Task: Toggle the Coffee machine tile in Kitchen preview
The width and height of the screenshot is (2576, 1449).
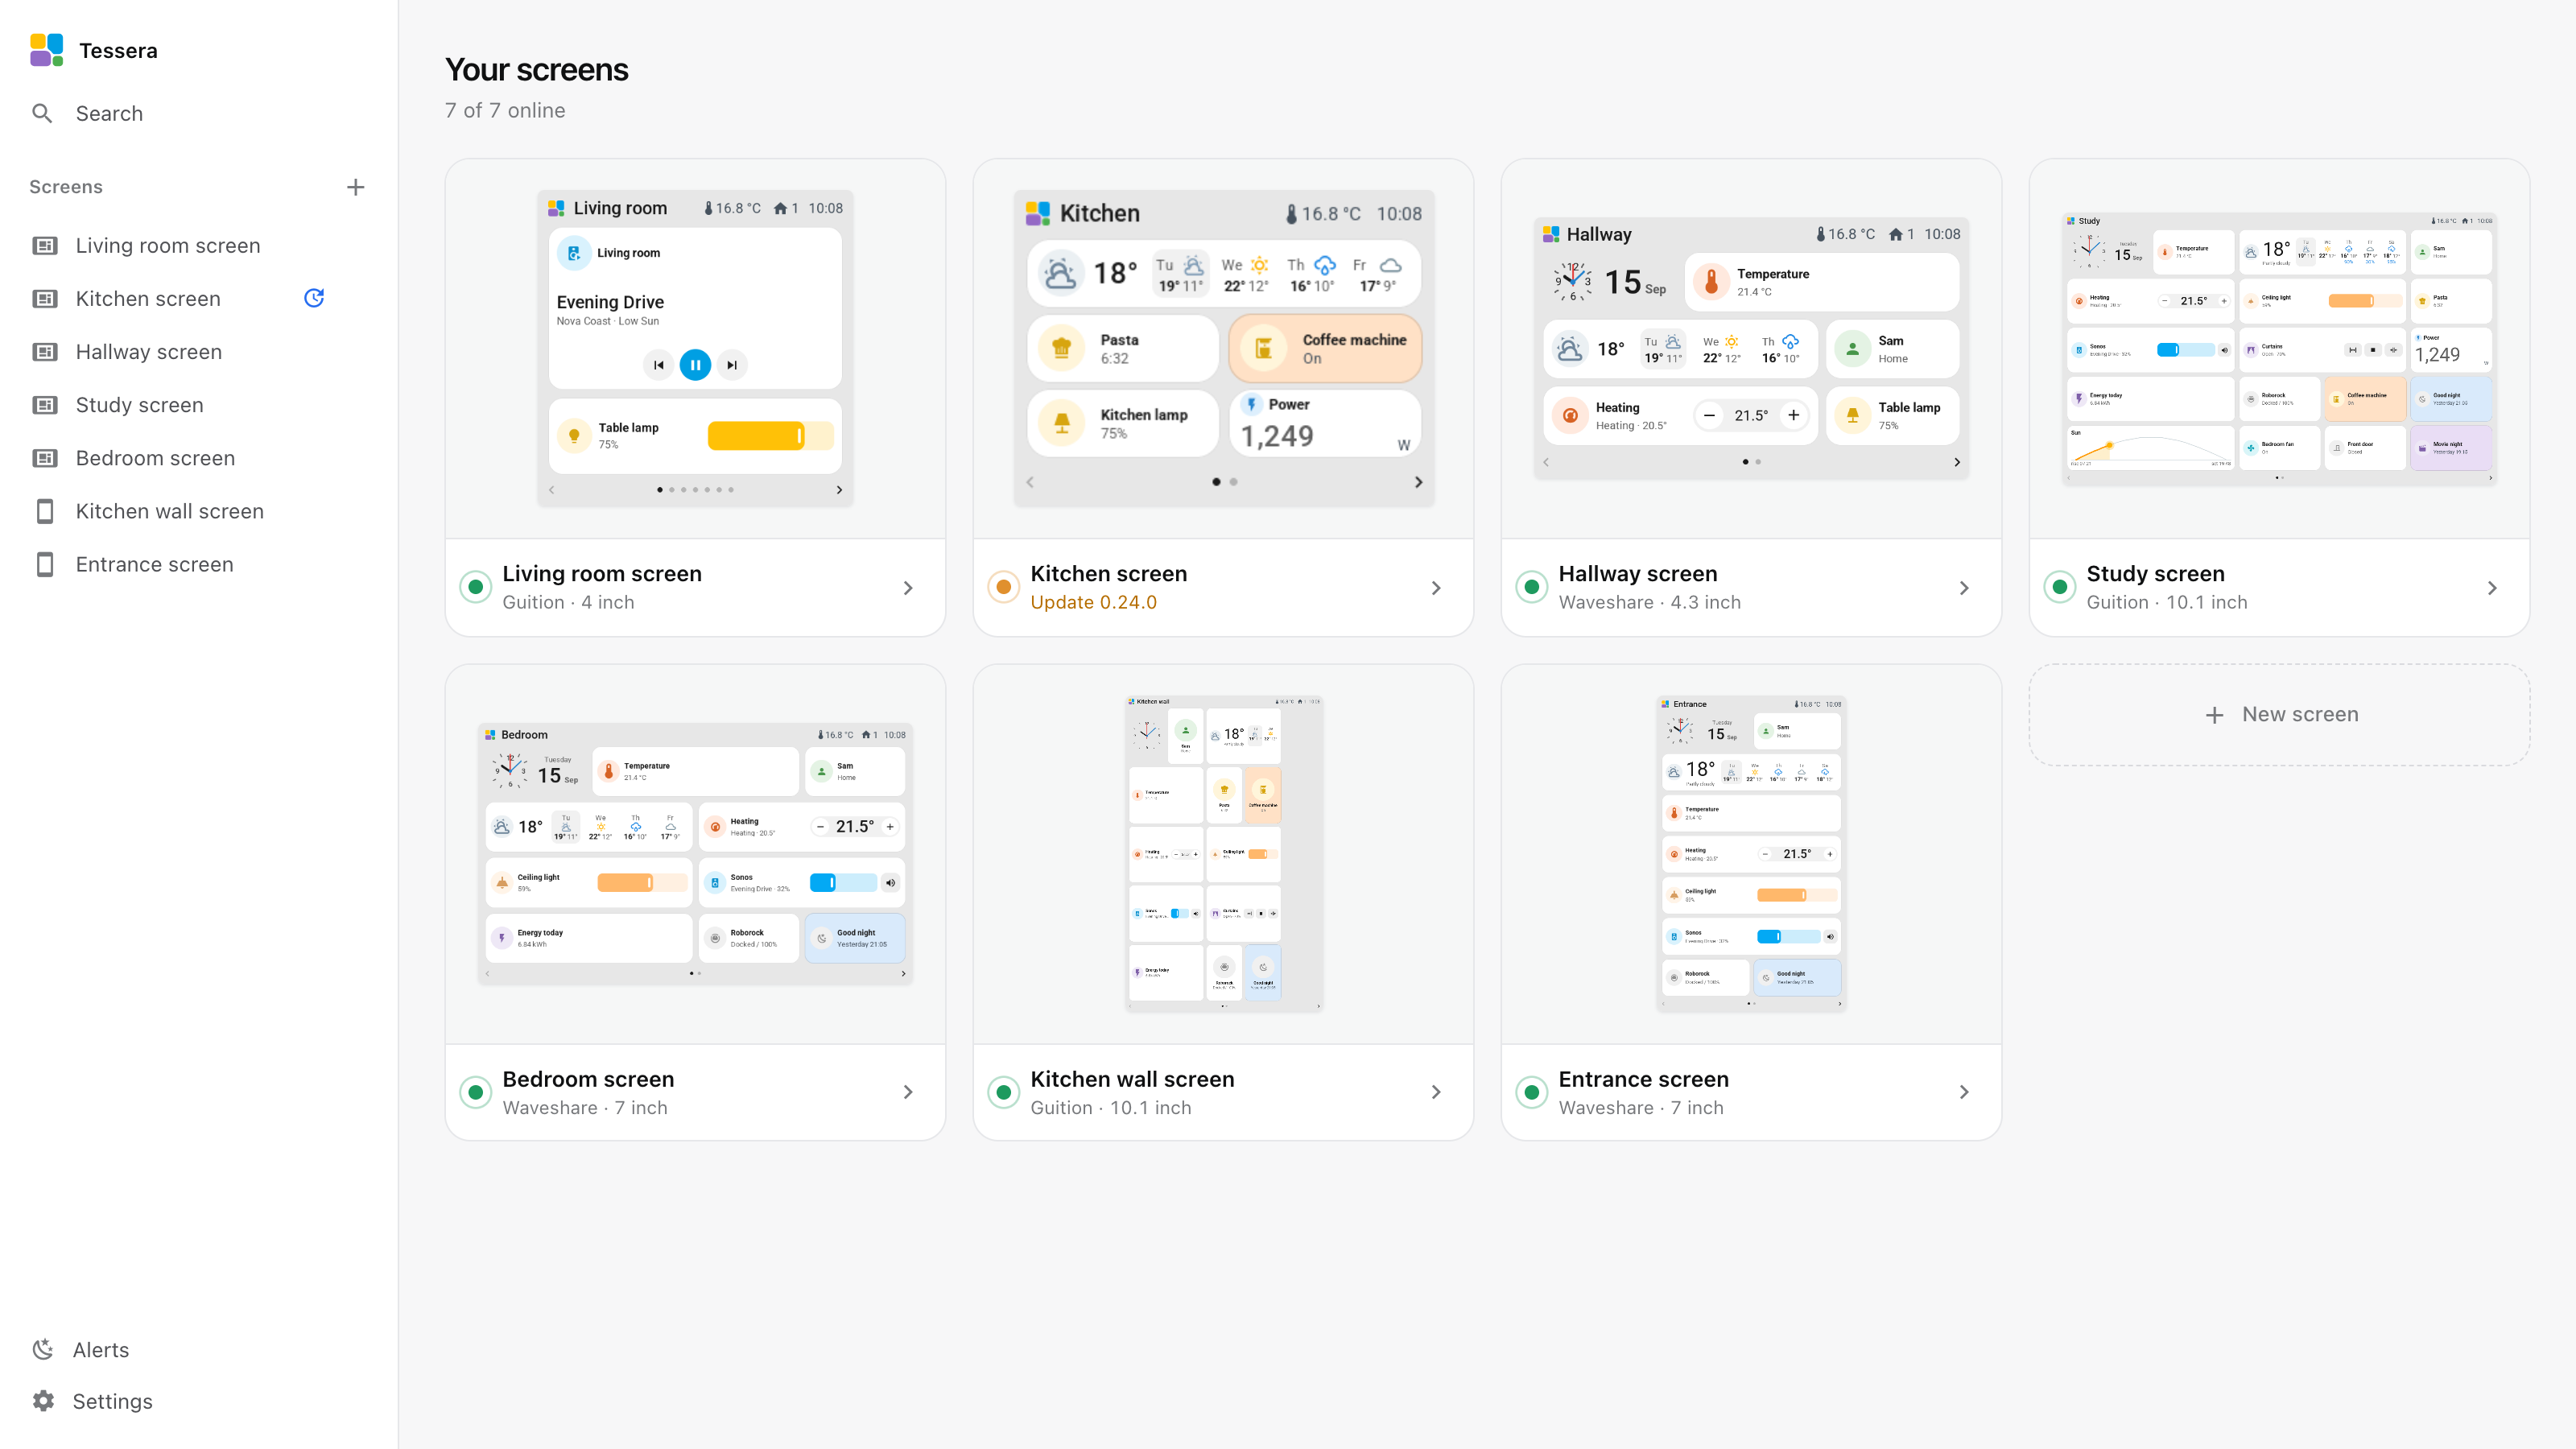Action: coord(1325,348)
